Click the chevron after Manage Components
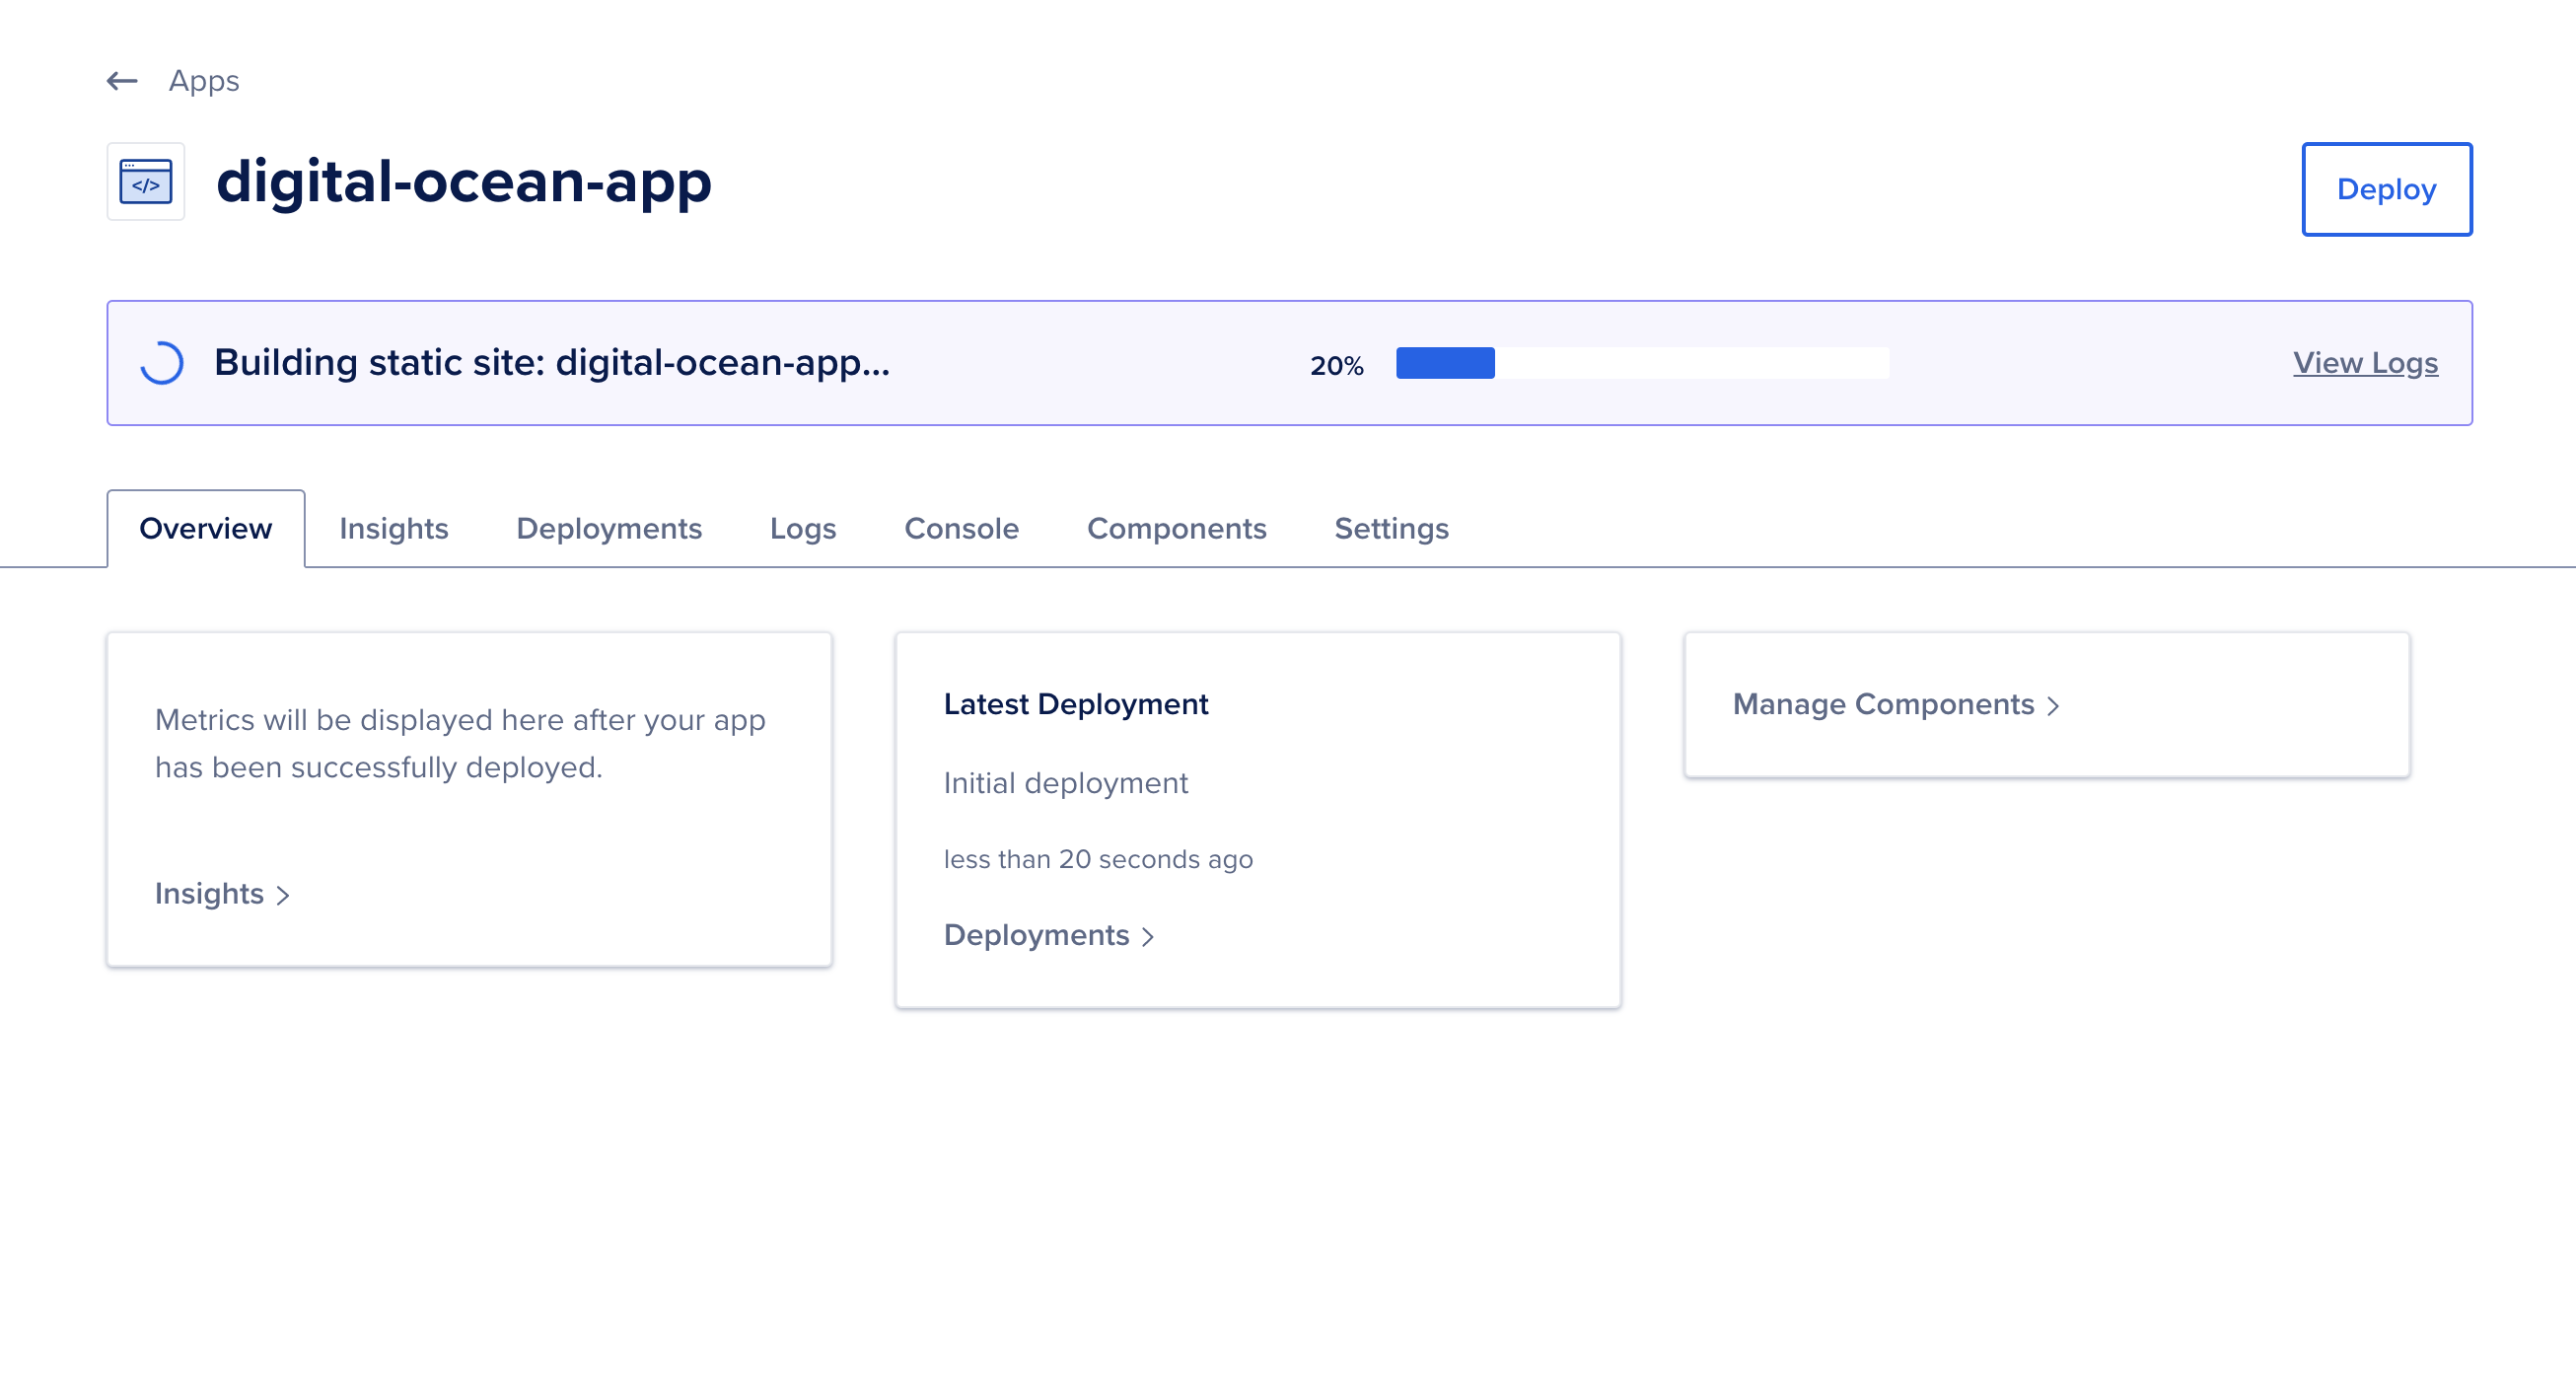 click(2053, 706)
